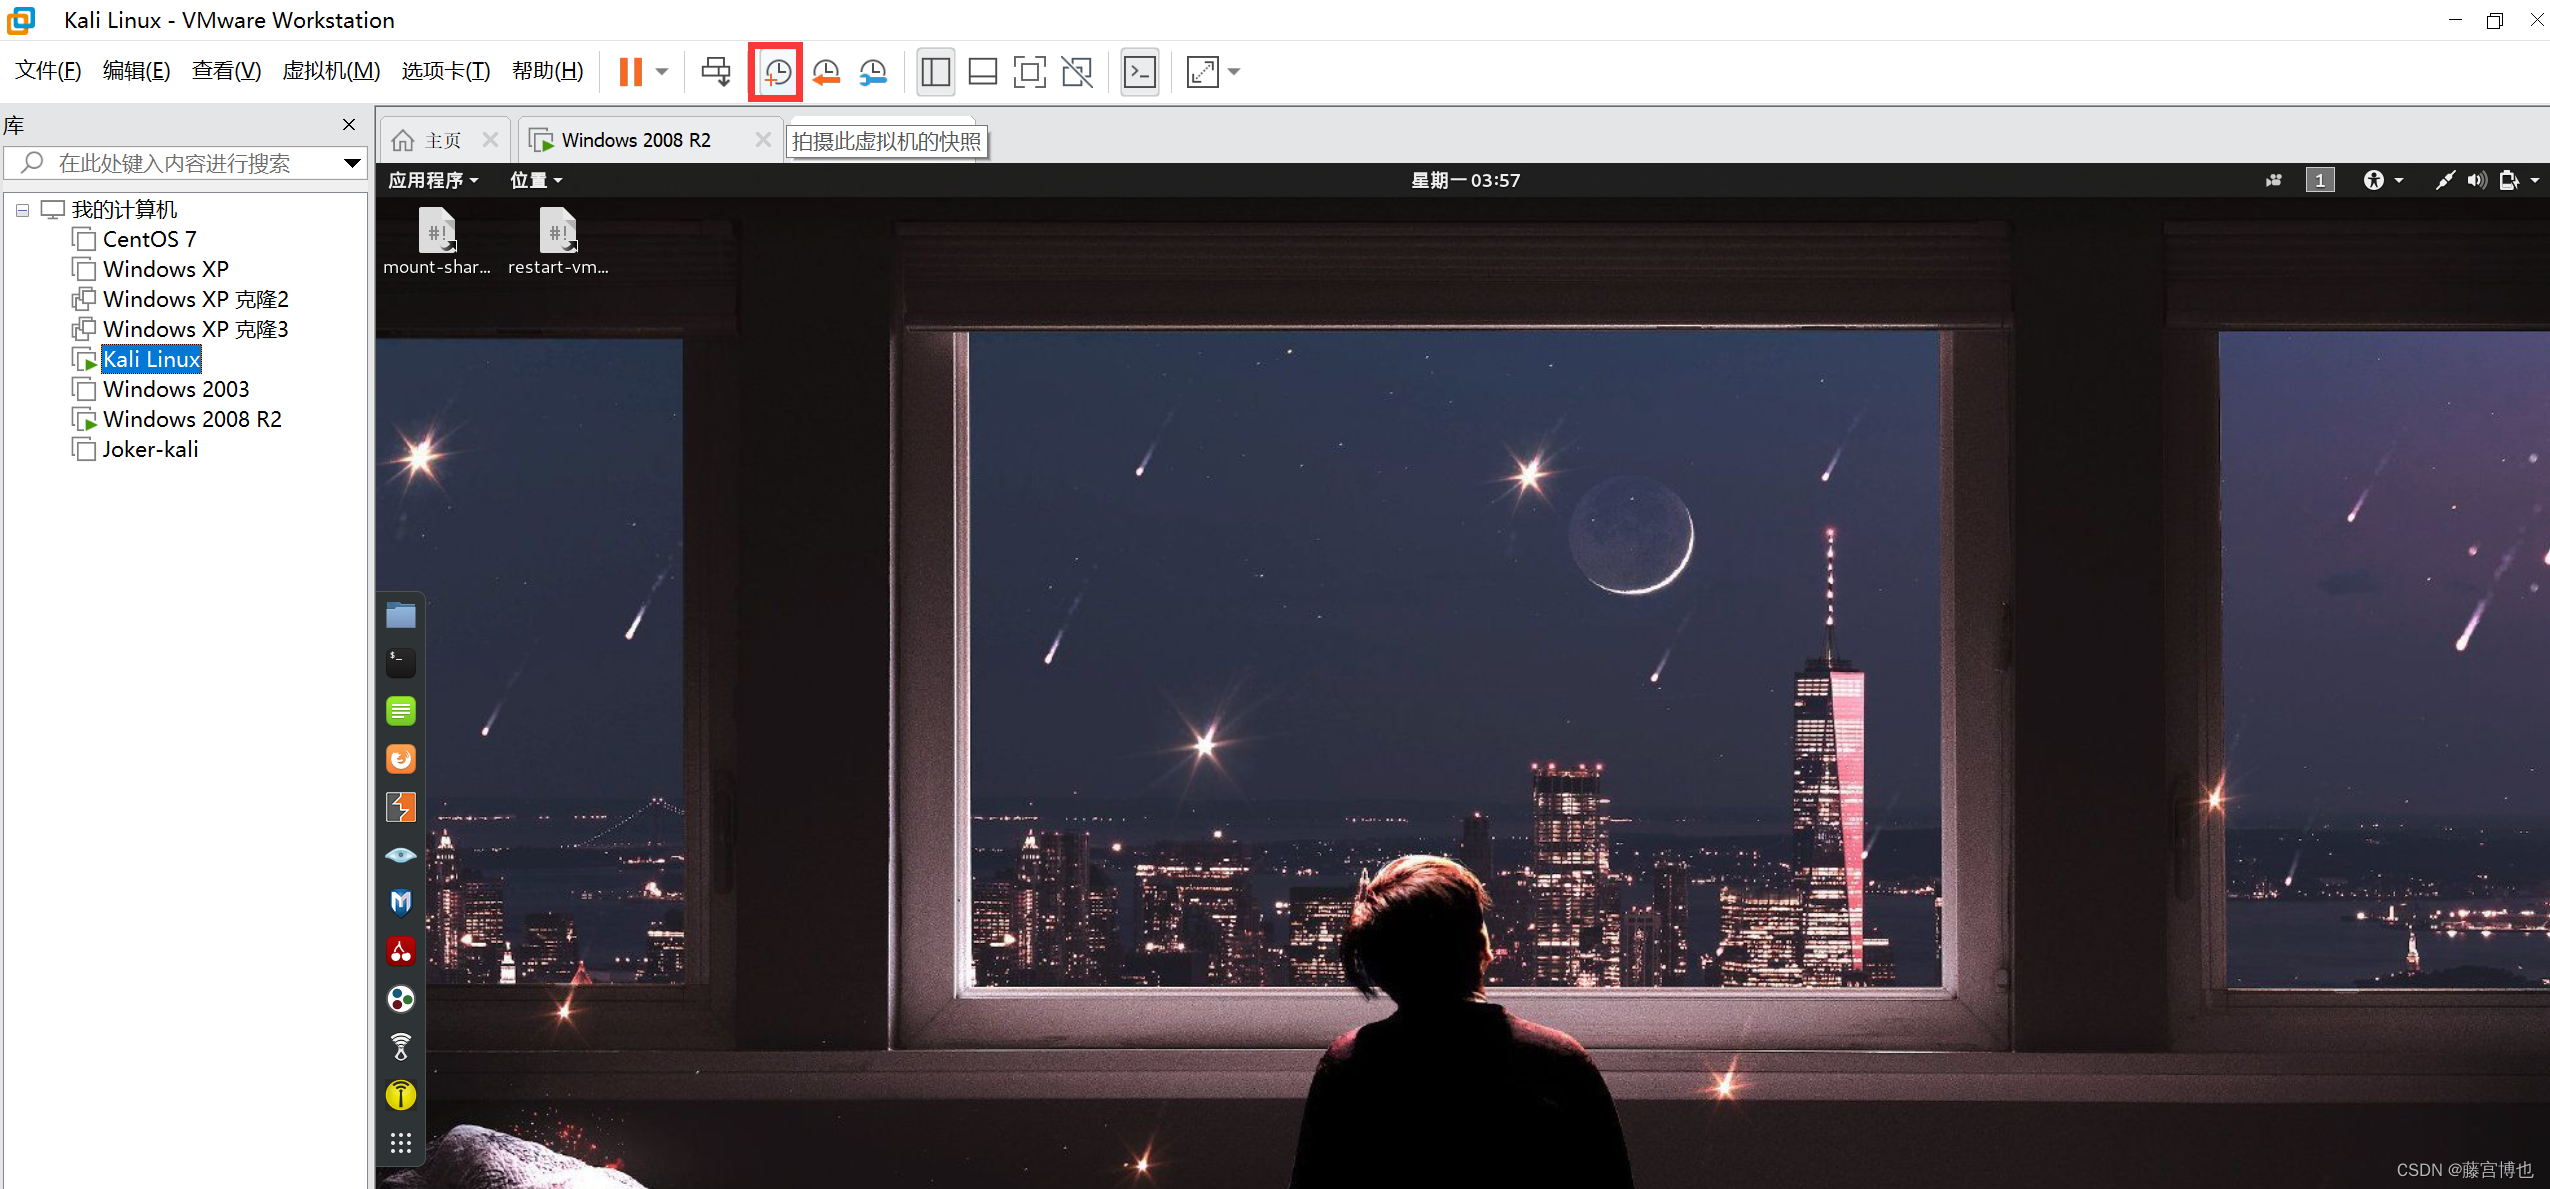Take a snapshot of this VM
The height and width of the screenshot is (1189, 2550).
(x=776, y=71)
